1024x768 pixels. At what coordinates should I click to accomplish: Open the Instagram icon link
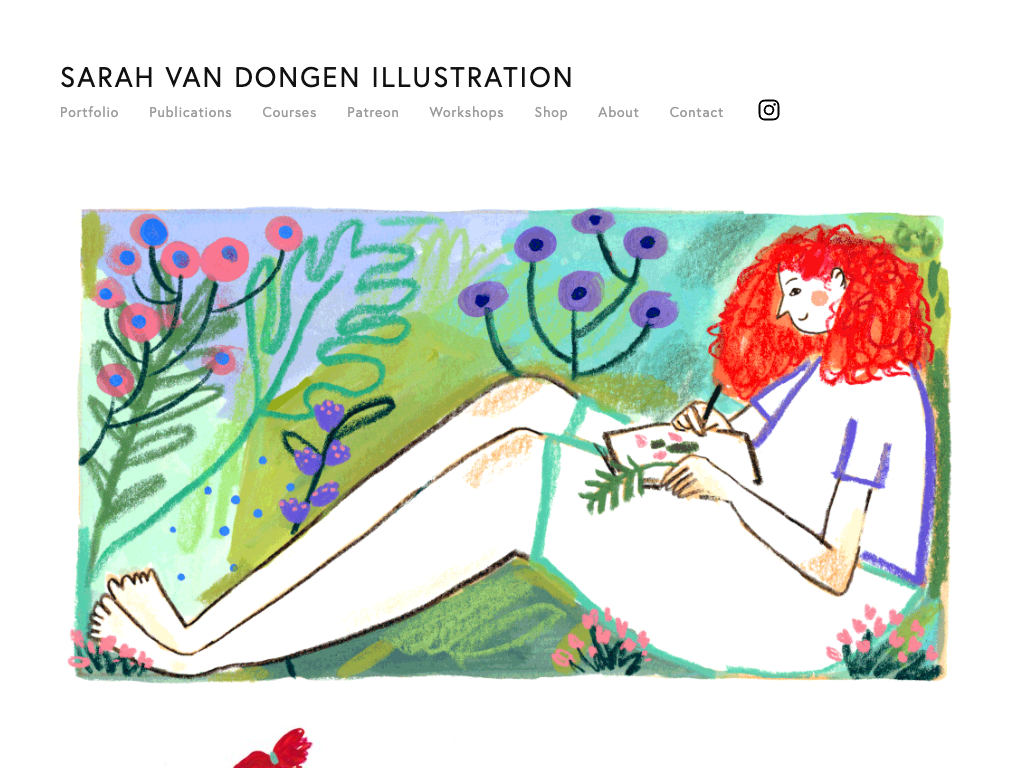(x=769, y=110)
